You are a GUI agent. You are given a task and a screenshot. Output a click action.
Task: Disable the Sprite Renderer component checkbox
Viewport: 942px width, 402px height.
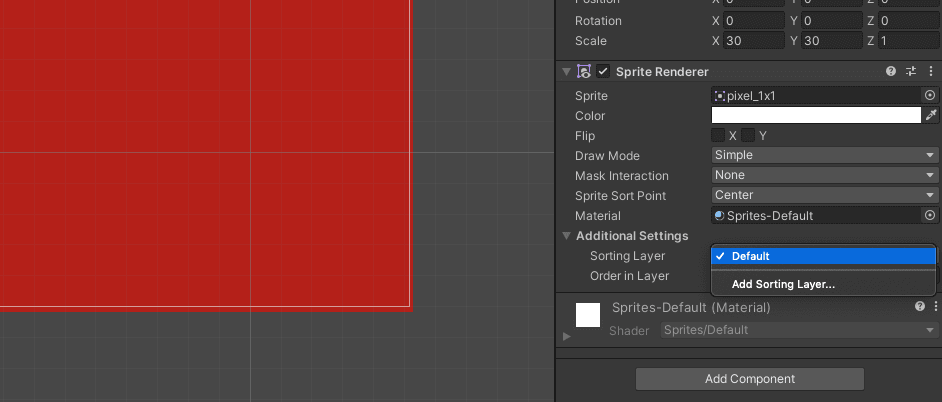coord(603,72)
